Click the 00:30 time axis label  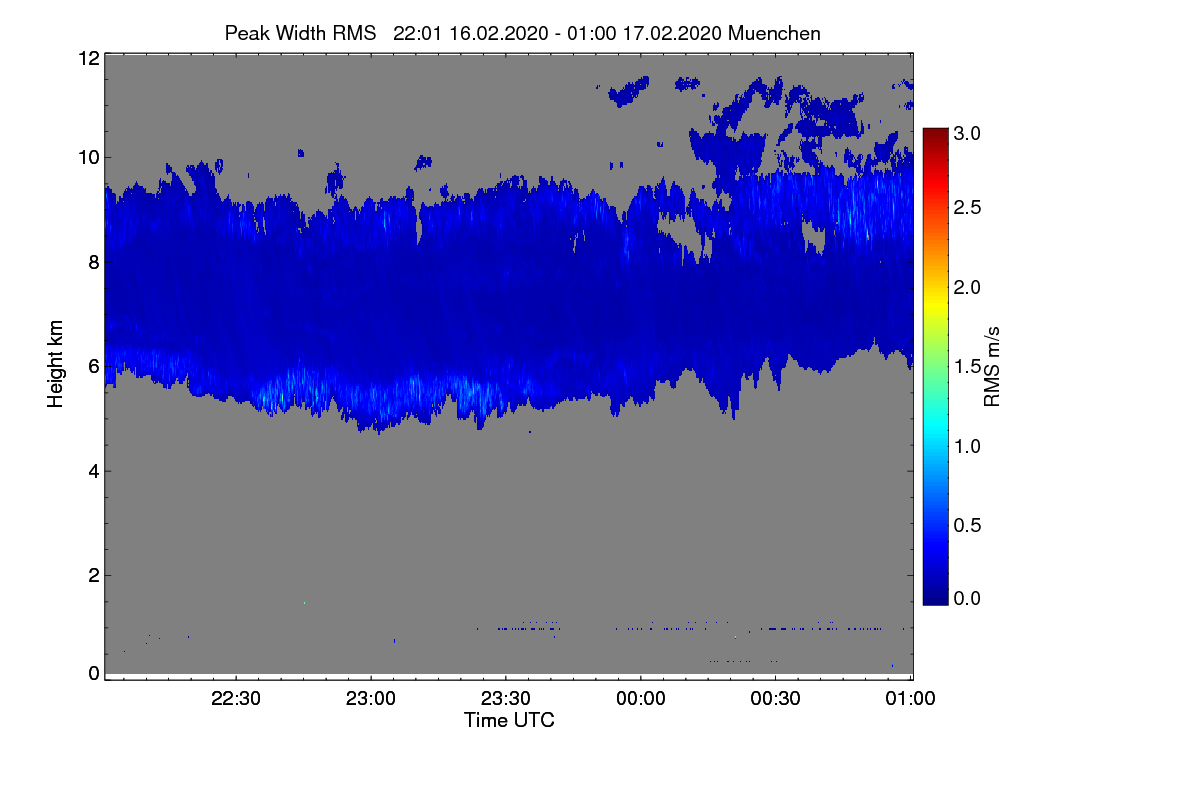point(776,699)
